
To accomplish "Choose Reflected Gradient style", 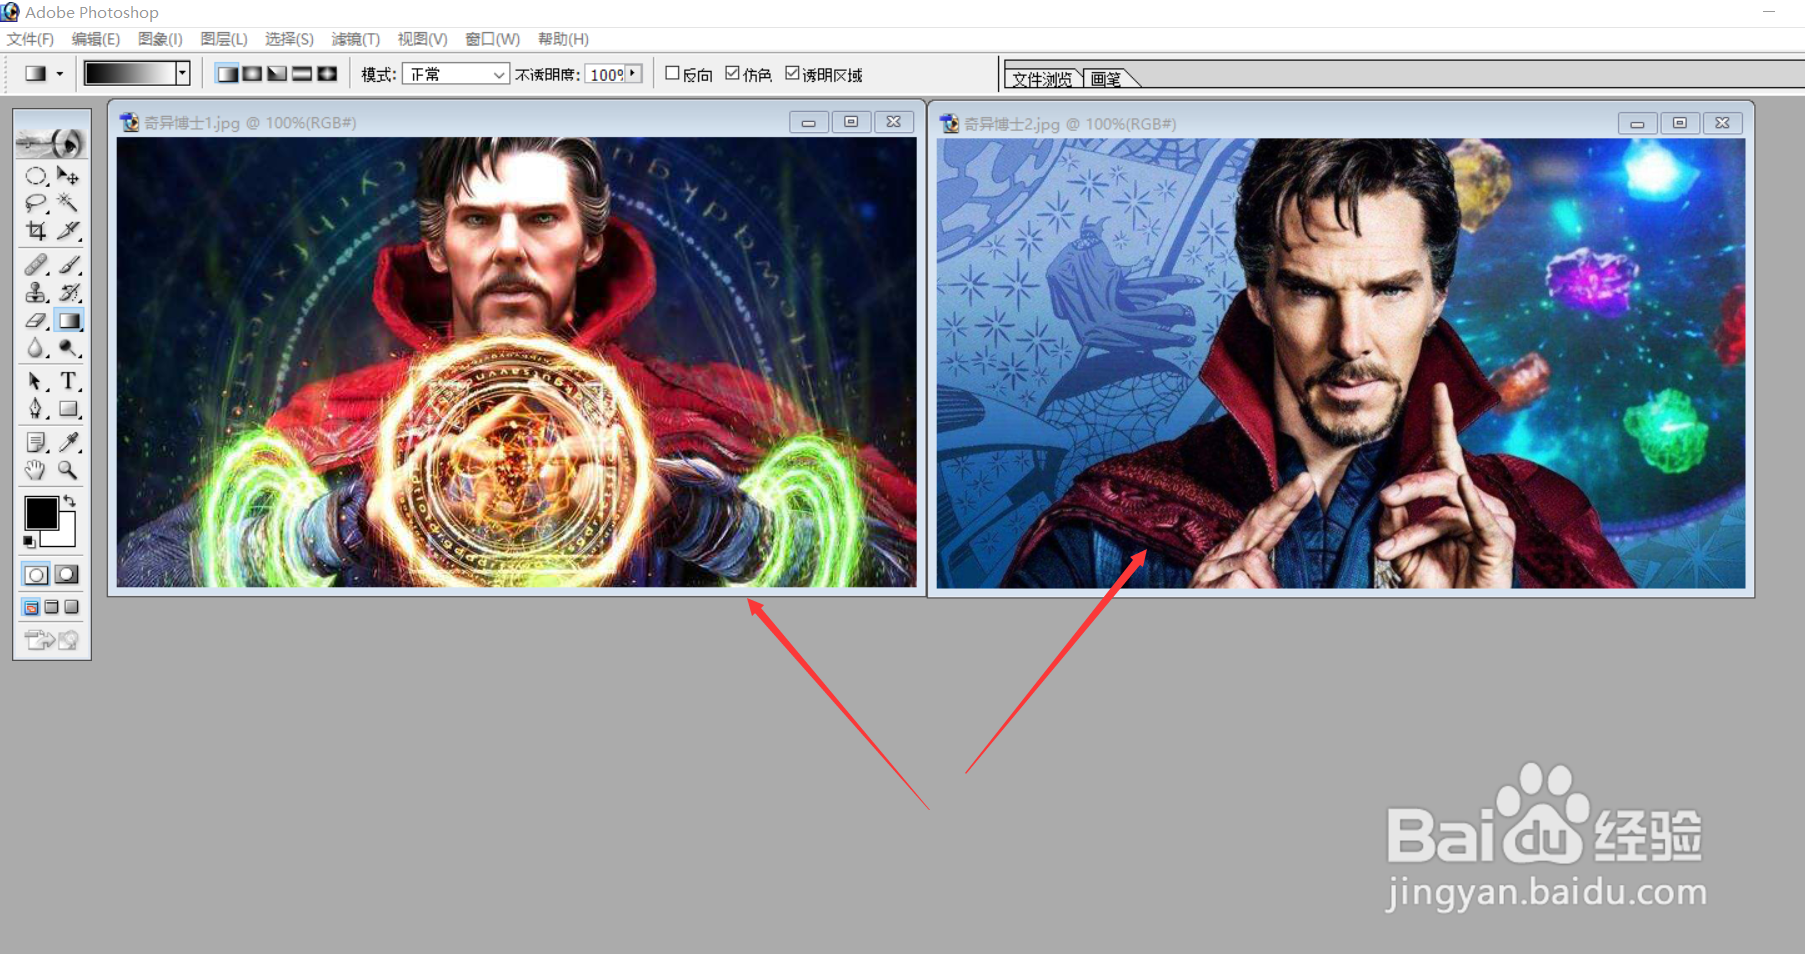I will click(302, 74).
